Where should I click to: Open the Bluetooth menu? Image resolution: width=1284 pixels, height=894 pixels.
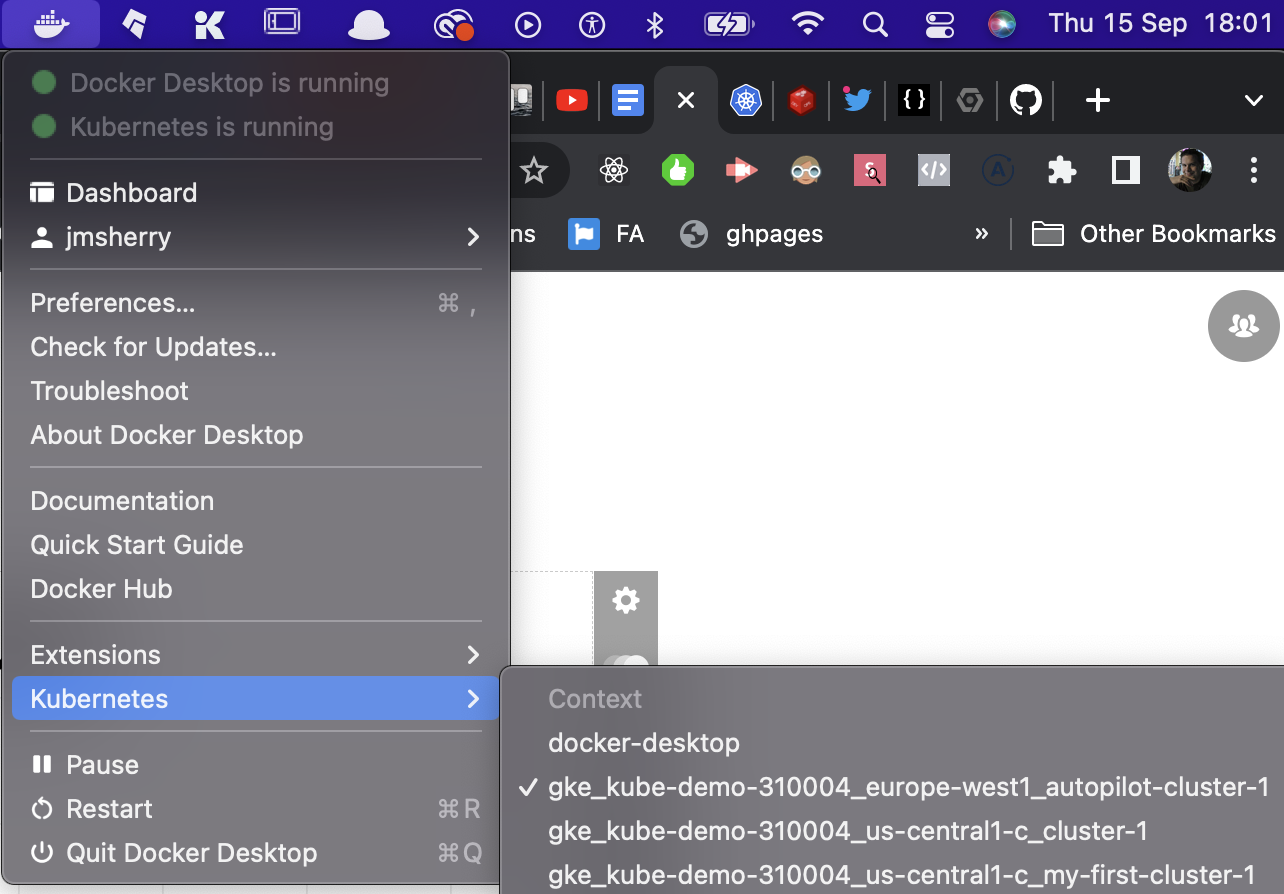(x=655, y=24)
